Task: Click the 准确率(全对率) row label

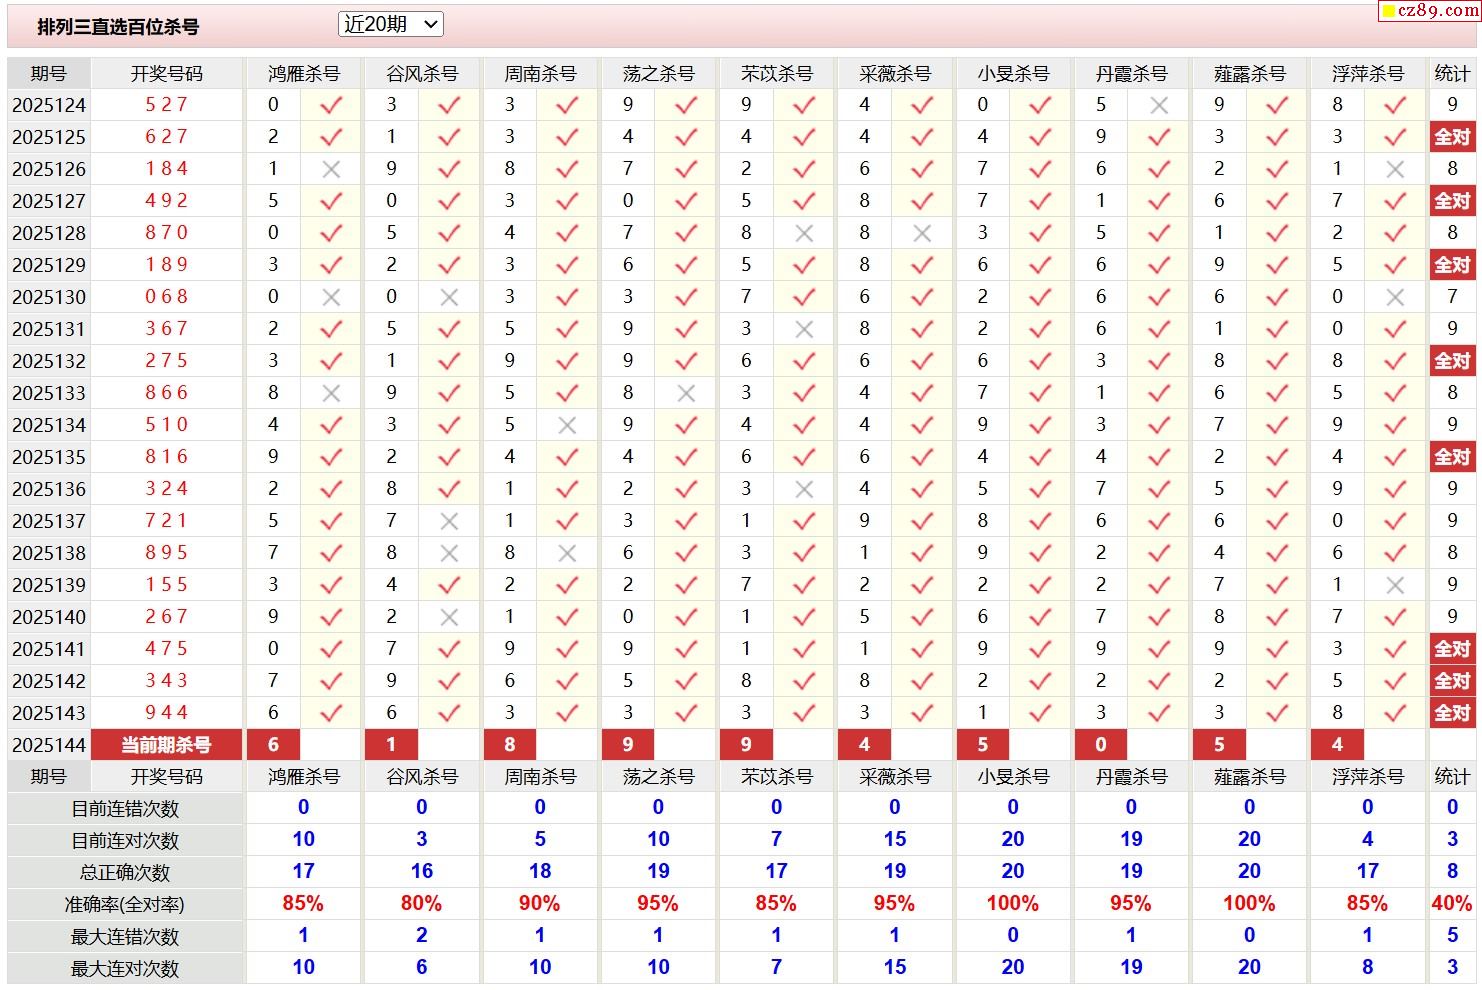Action: (x=125, y=905)
